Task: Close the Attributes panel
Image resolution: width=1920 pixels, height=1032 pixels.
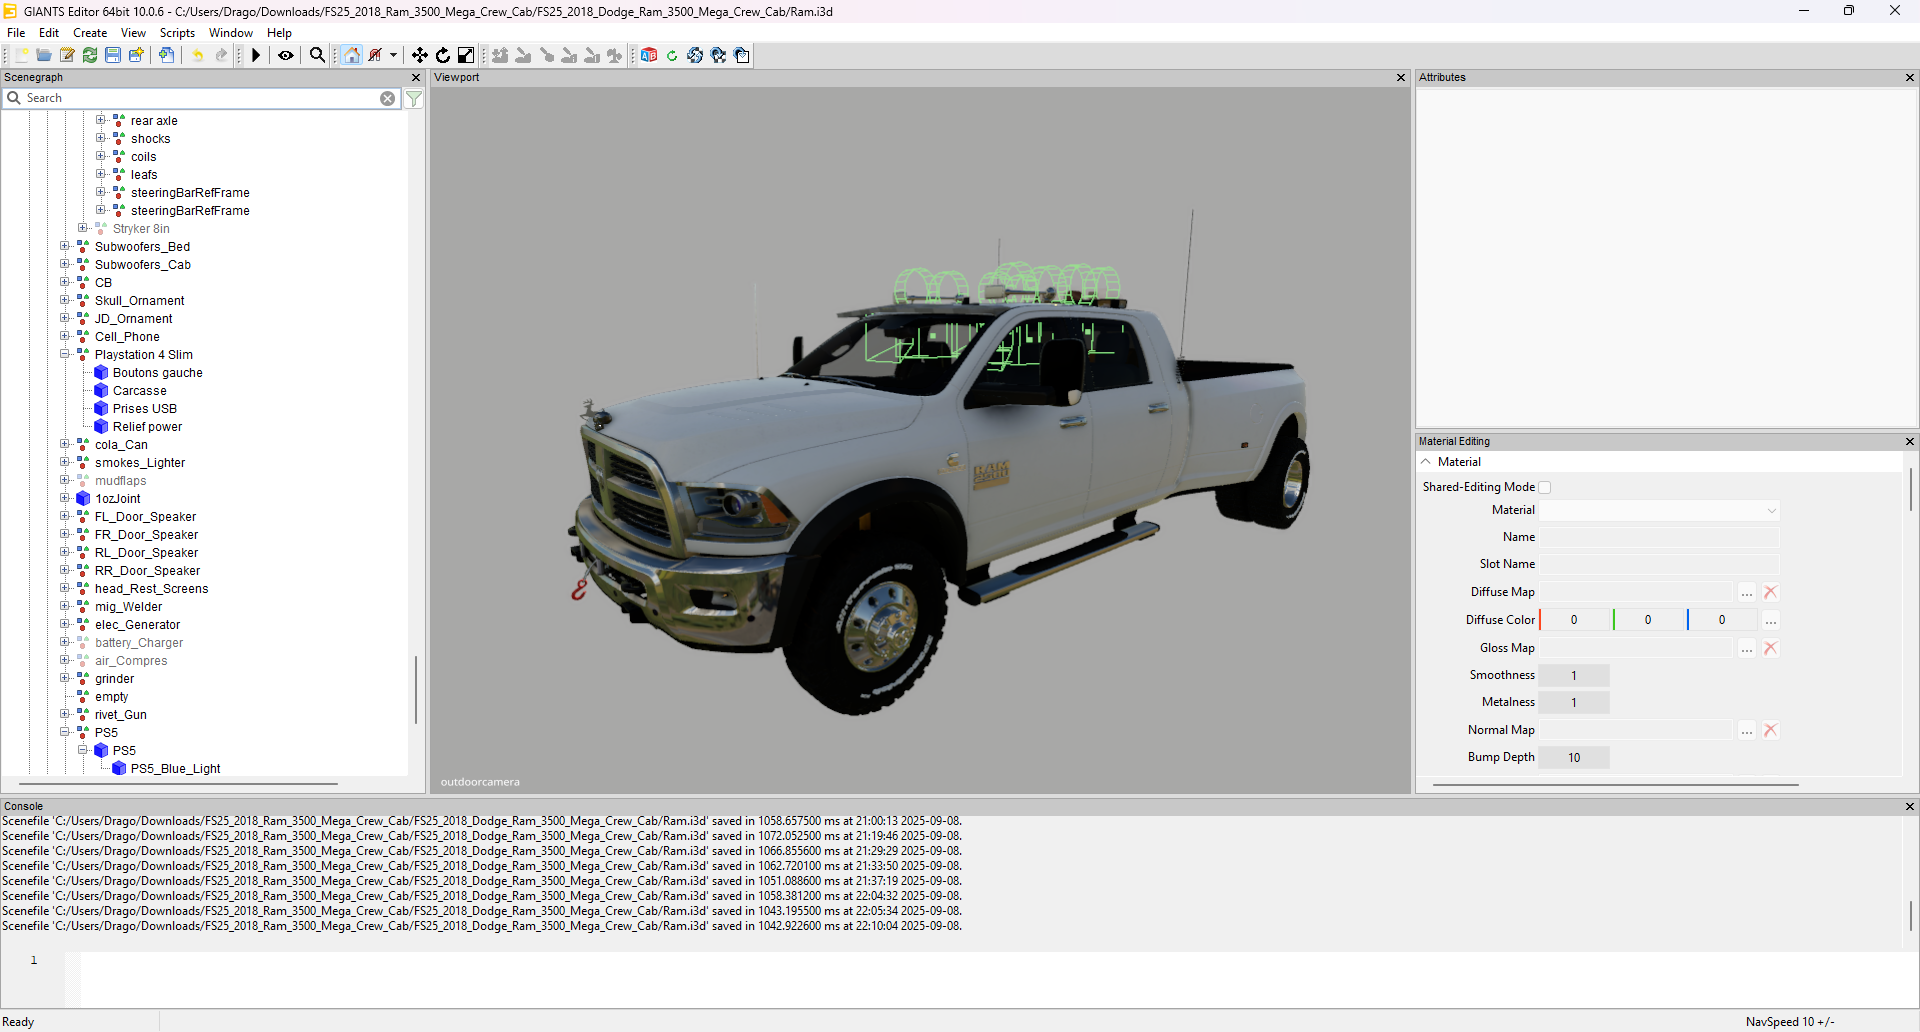Action: point(1909,77)
